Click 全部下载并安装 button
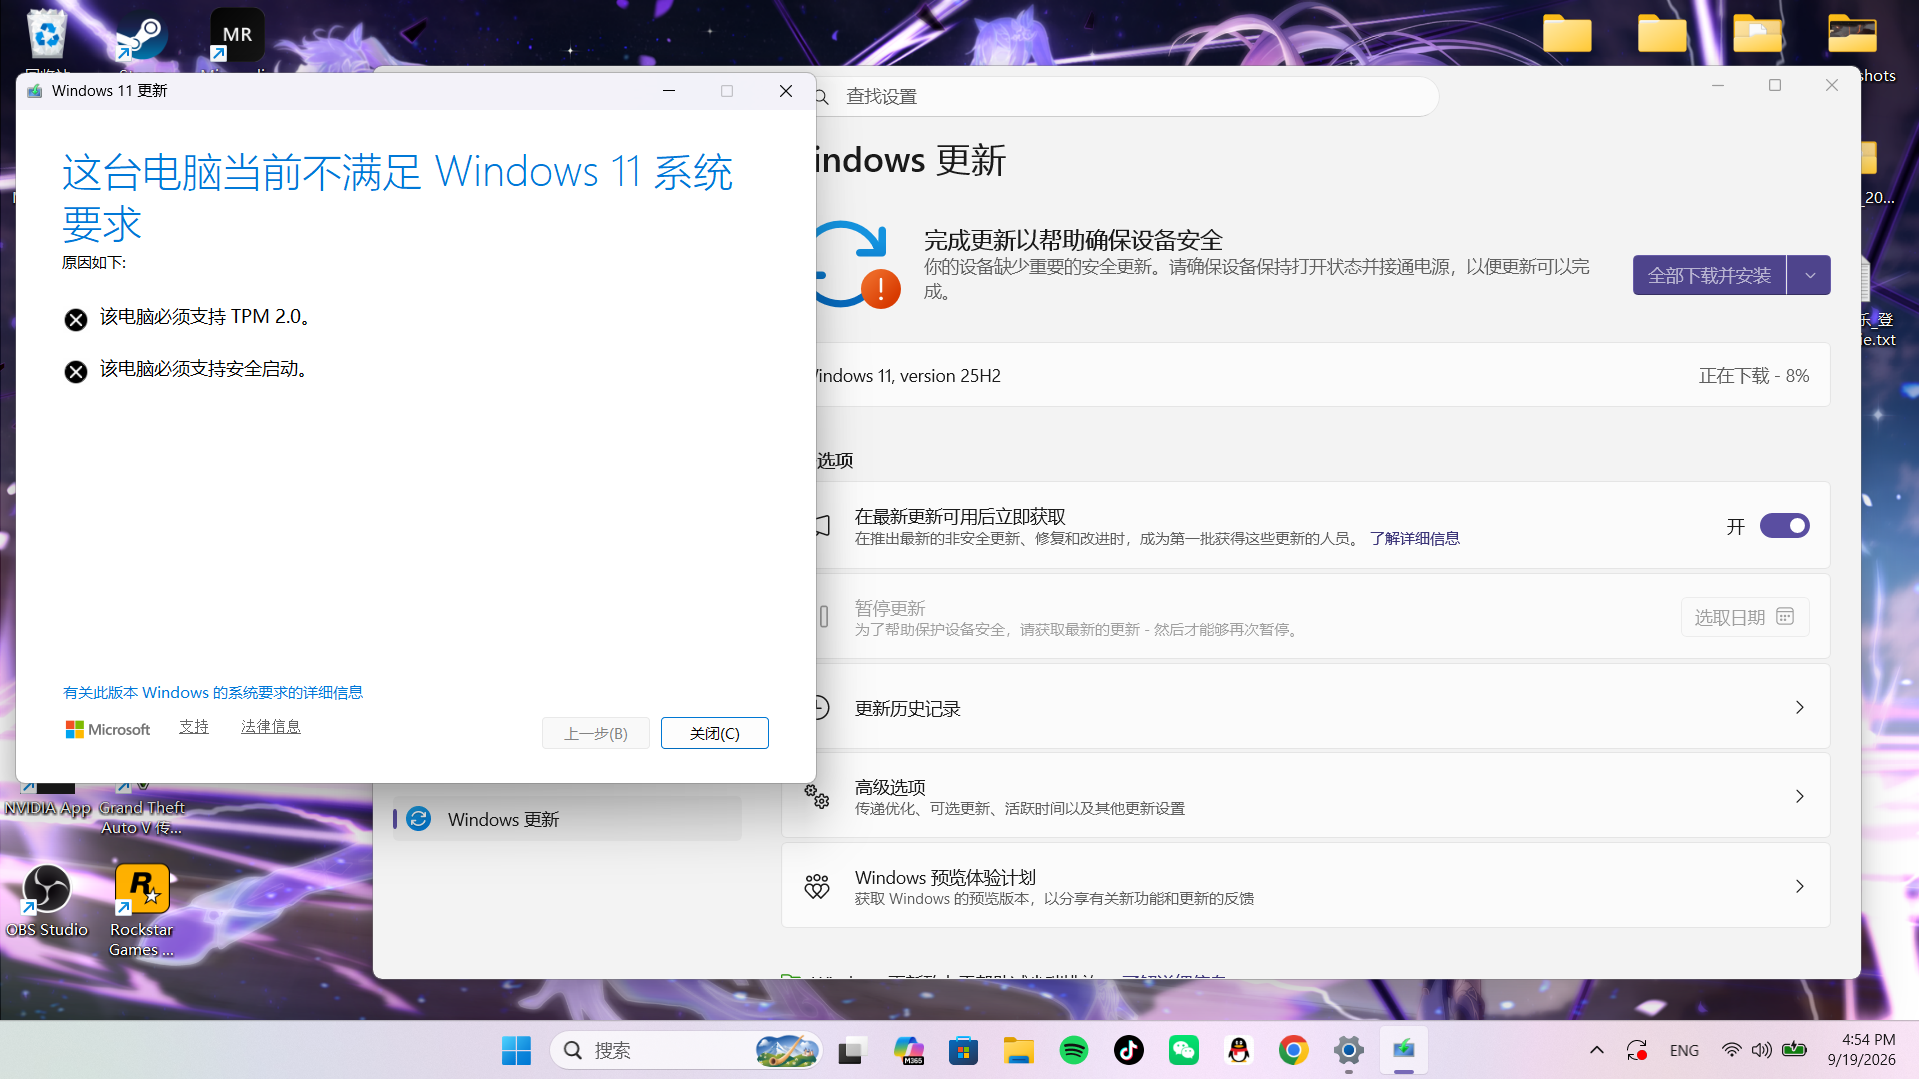1919x1079 pixels. pyautogui.click(x=1709, y=275)
